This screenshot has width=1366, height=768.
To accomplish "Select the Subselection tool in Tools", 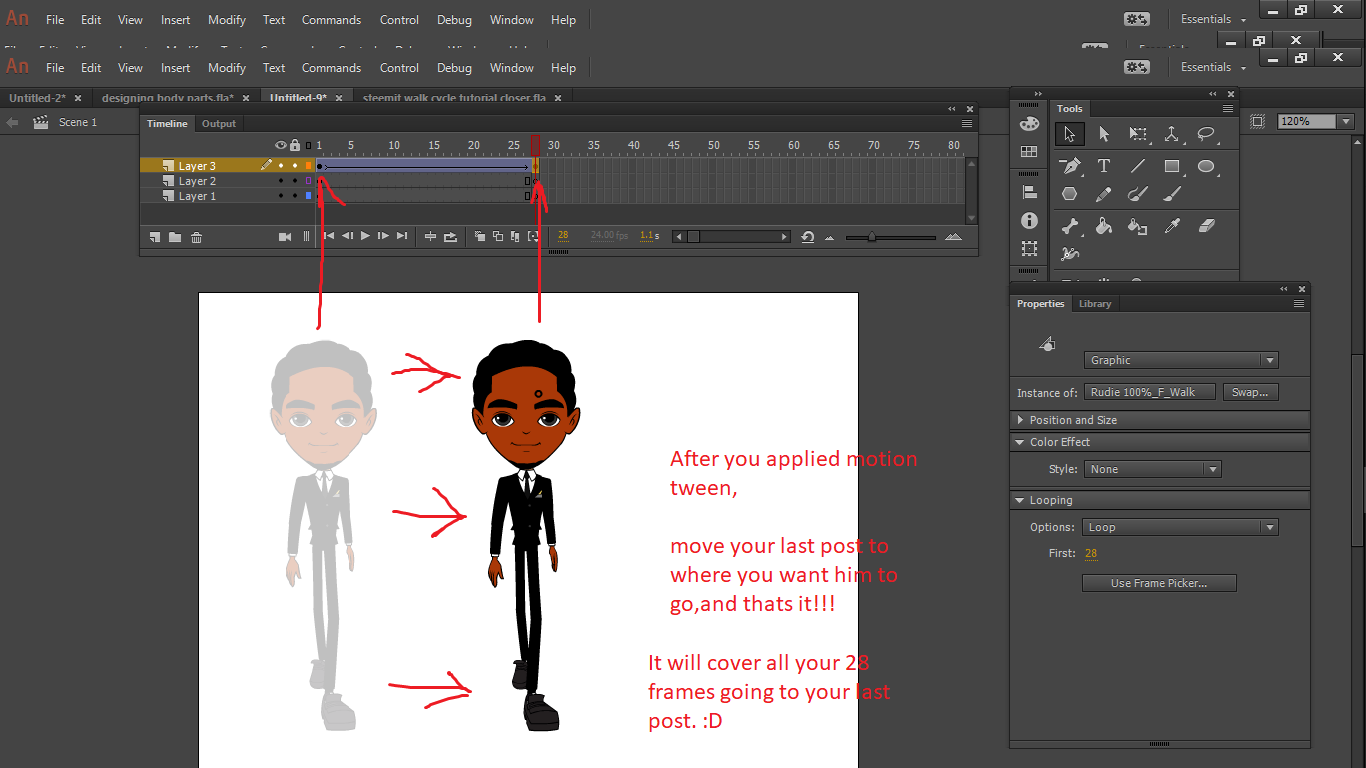I will [1104, 134].
